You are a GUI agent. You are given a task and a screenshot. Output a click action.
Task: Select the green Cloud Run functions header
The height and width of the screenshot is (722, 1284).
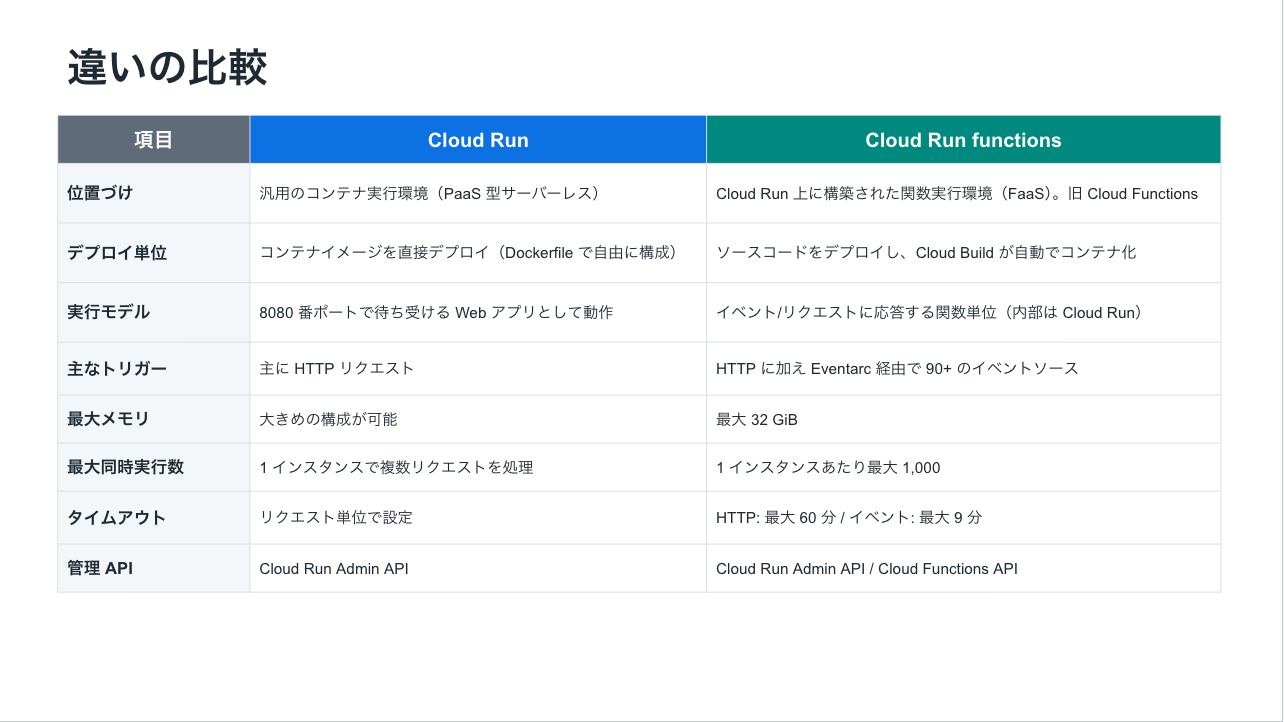click(x=964, y=140)
